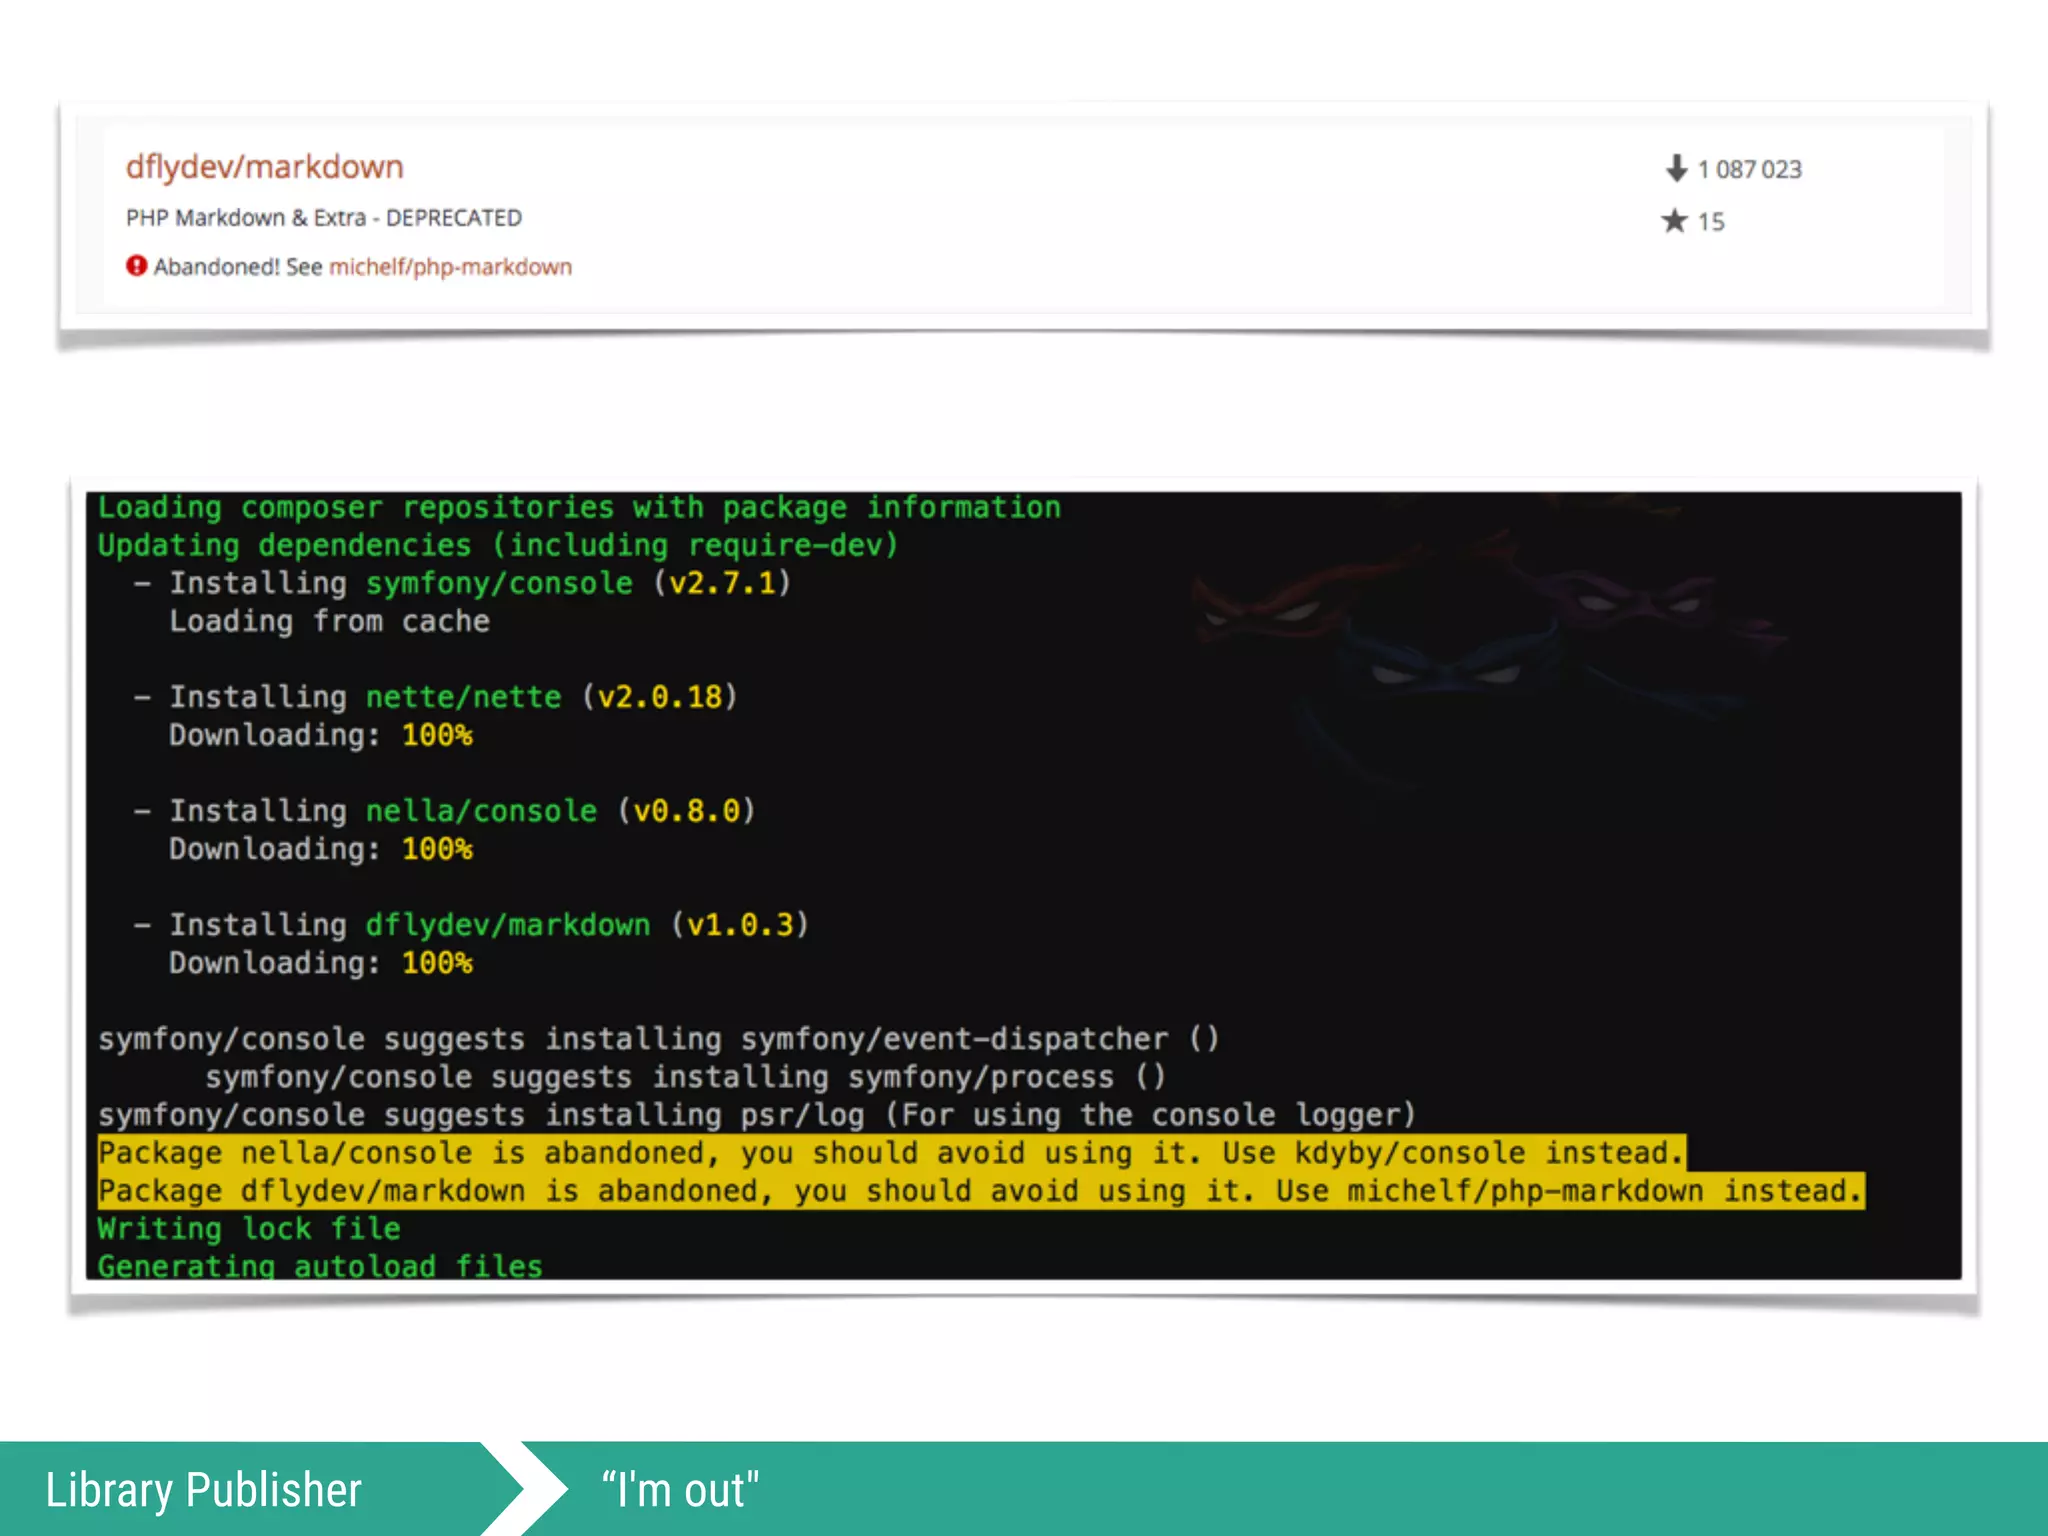Click the highlighted dflydev/markdown abandoned warning line
This screenshot has width=2048, height=1536.
pyautogui.click(x=980, y=1191)
